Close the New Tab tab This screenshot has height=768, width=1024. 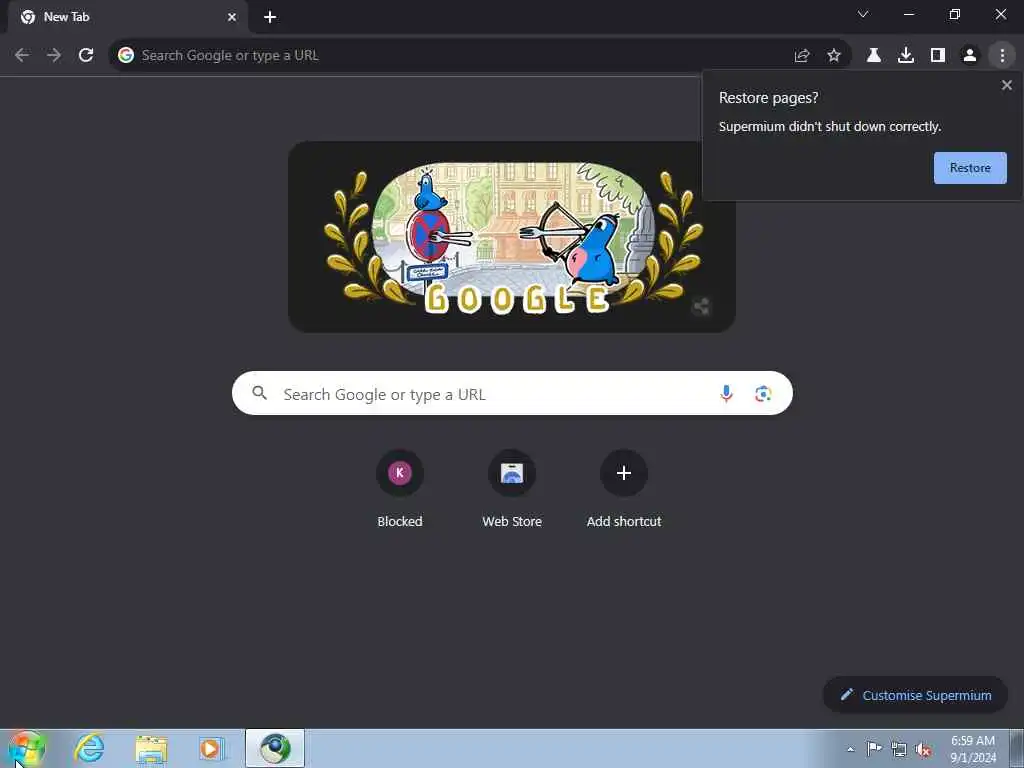click(232, 17)
